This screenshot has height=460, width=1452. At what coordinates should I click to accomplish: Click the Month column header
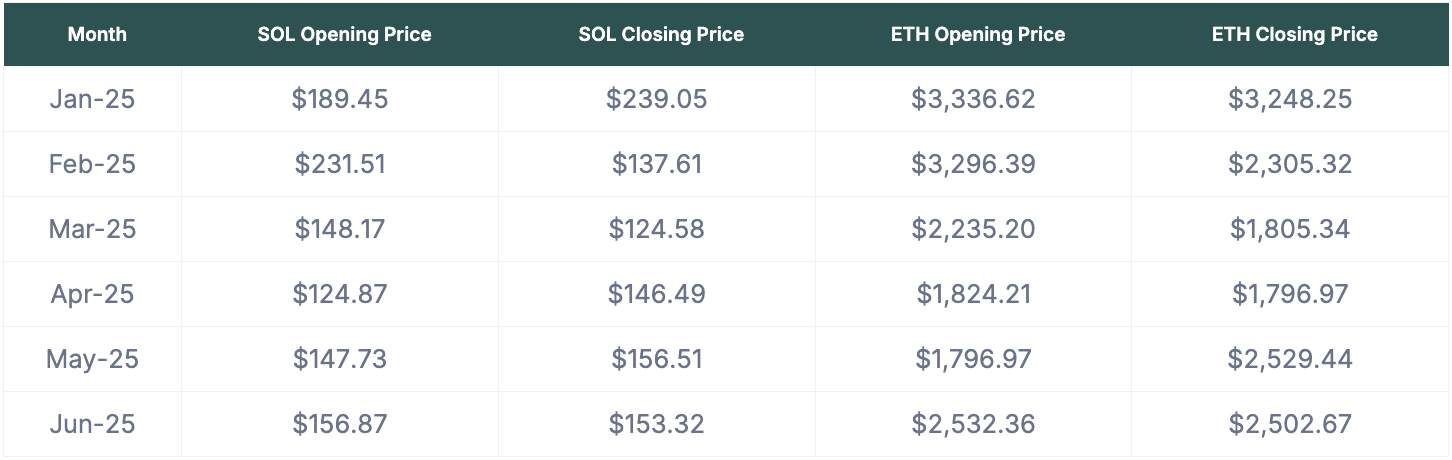(x=97, y=34)
